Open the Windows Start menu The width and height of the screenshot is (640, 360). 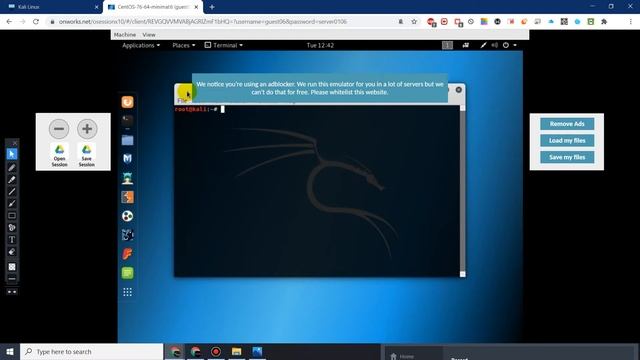click(x=10, y=351)
